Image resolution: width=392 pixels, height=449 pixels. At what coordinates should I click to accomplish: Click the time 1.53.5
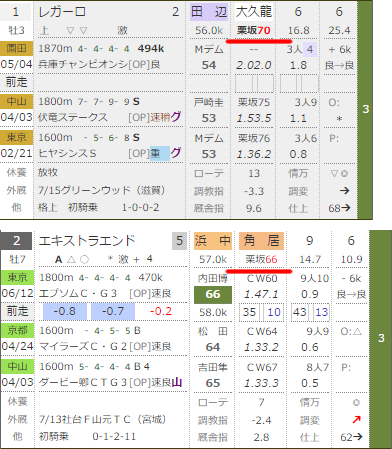click(x=254, y=118)
